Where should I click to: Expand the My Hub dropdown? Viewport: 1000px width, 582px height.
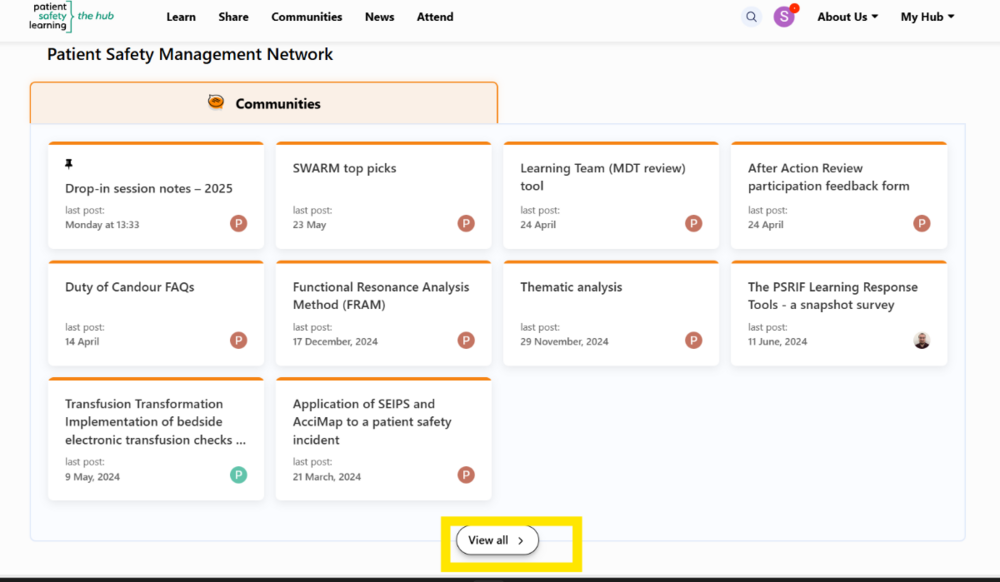point(927,17)
